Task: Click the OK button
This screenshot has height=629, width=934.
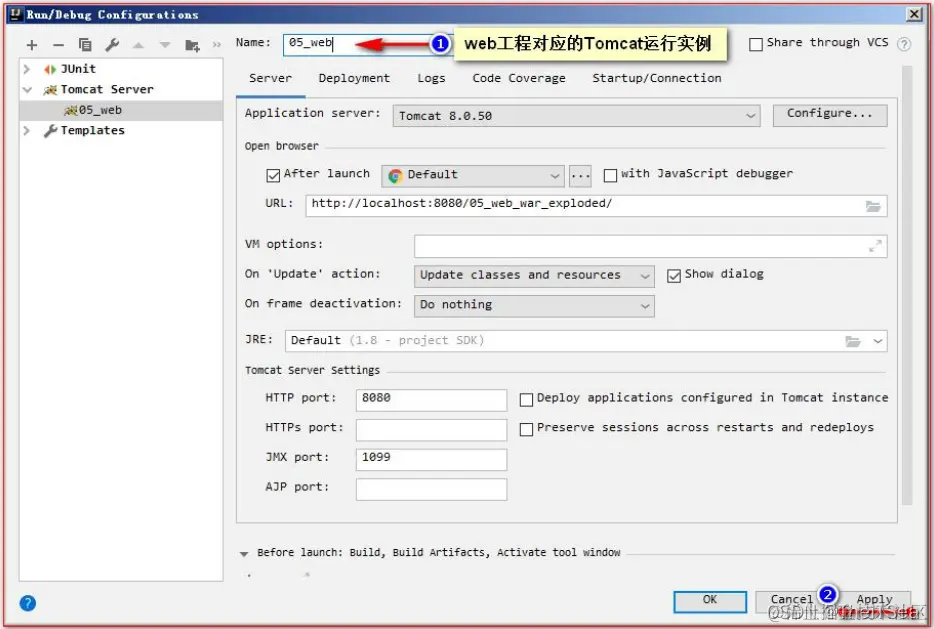Action: (x=710, y=601)
